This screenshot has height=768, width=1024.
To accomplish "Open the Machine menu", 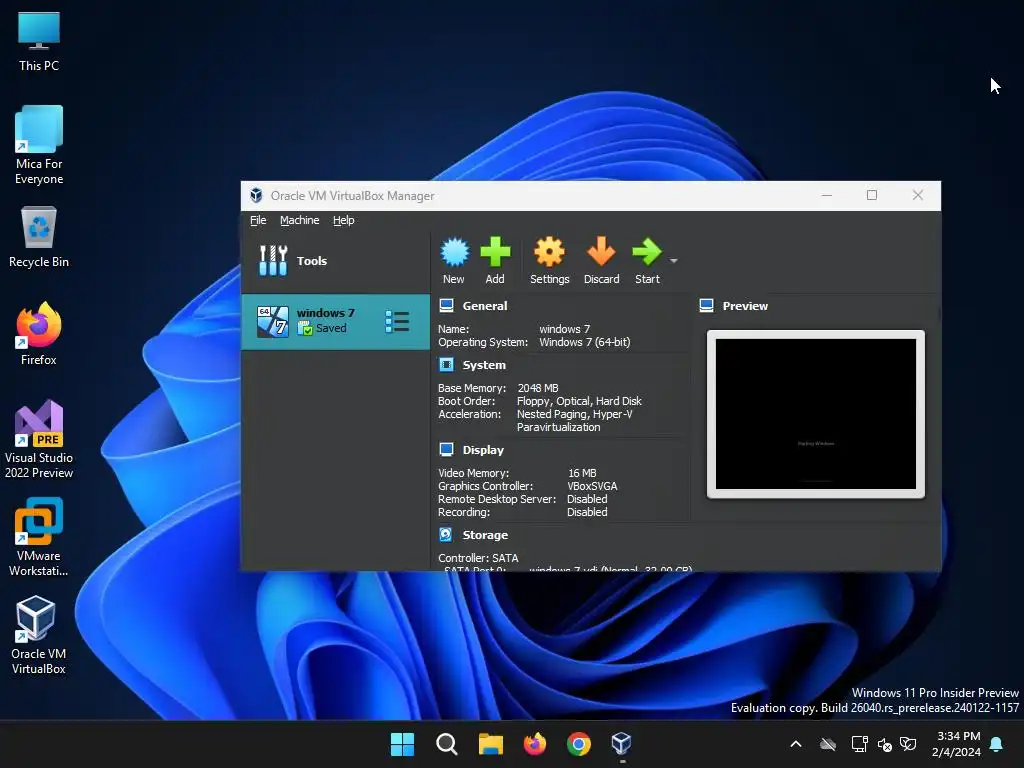I will (x=300, y=220).
